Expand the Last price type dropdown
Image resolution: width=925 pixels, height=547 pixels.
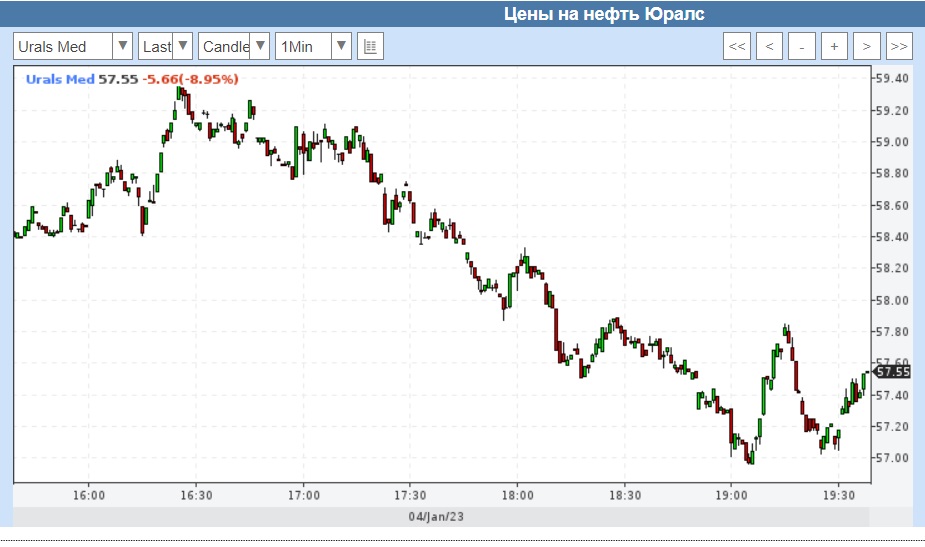tap(166, 46)
